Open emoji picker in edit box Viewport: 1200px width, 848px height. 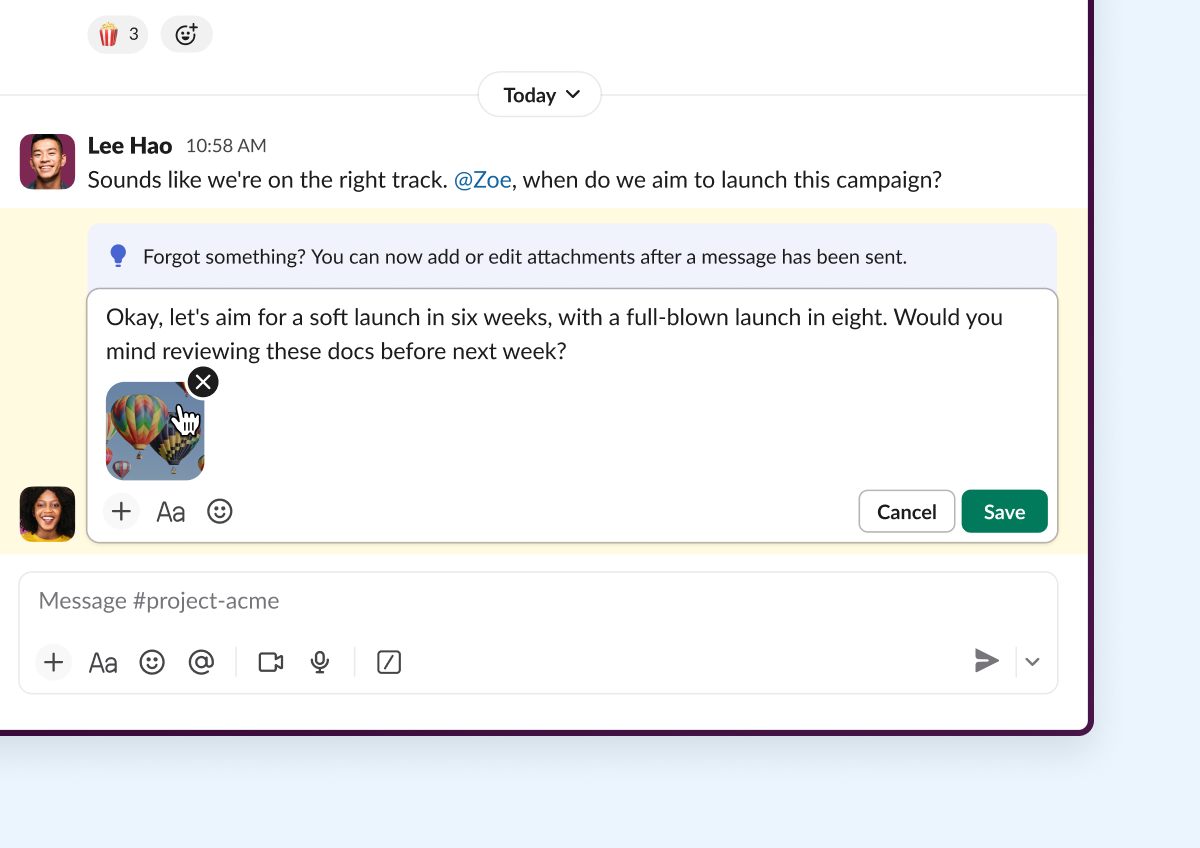(x=220, y=512)
